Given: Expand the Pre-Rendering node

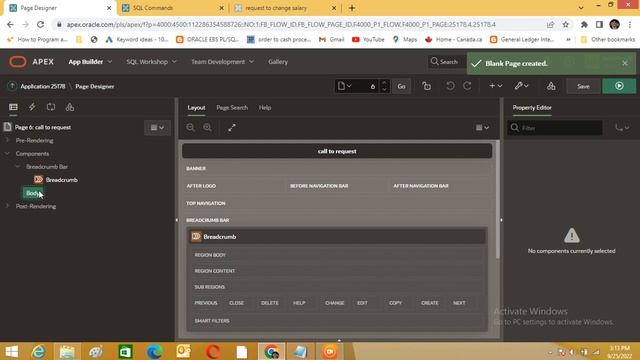Looking at the screenshot, I should pyautogui.click(x=7, y=140).
